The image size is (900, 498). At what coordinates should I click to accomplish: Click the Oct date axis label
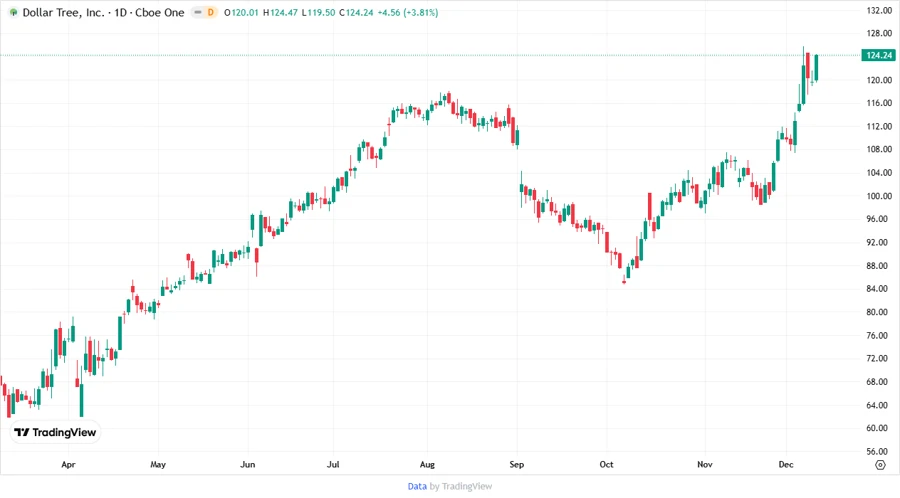click(x=606, y=465)
